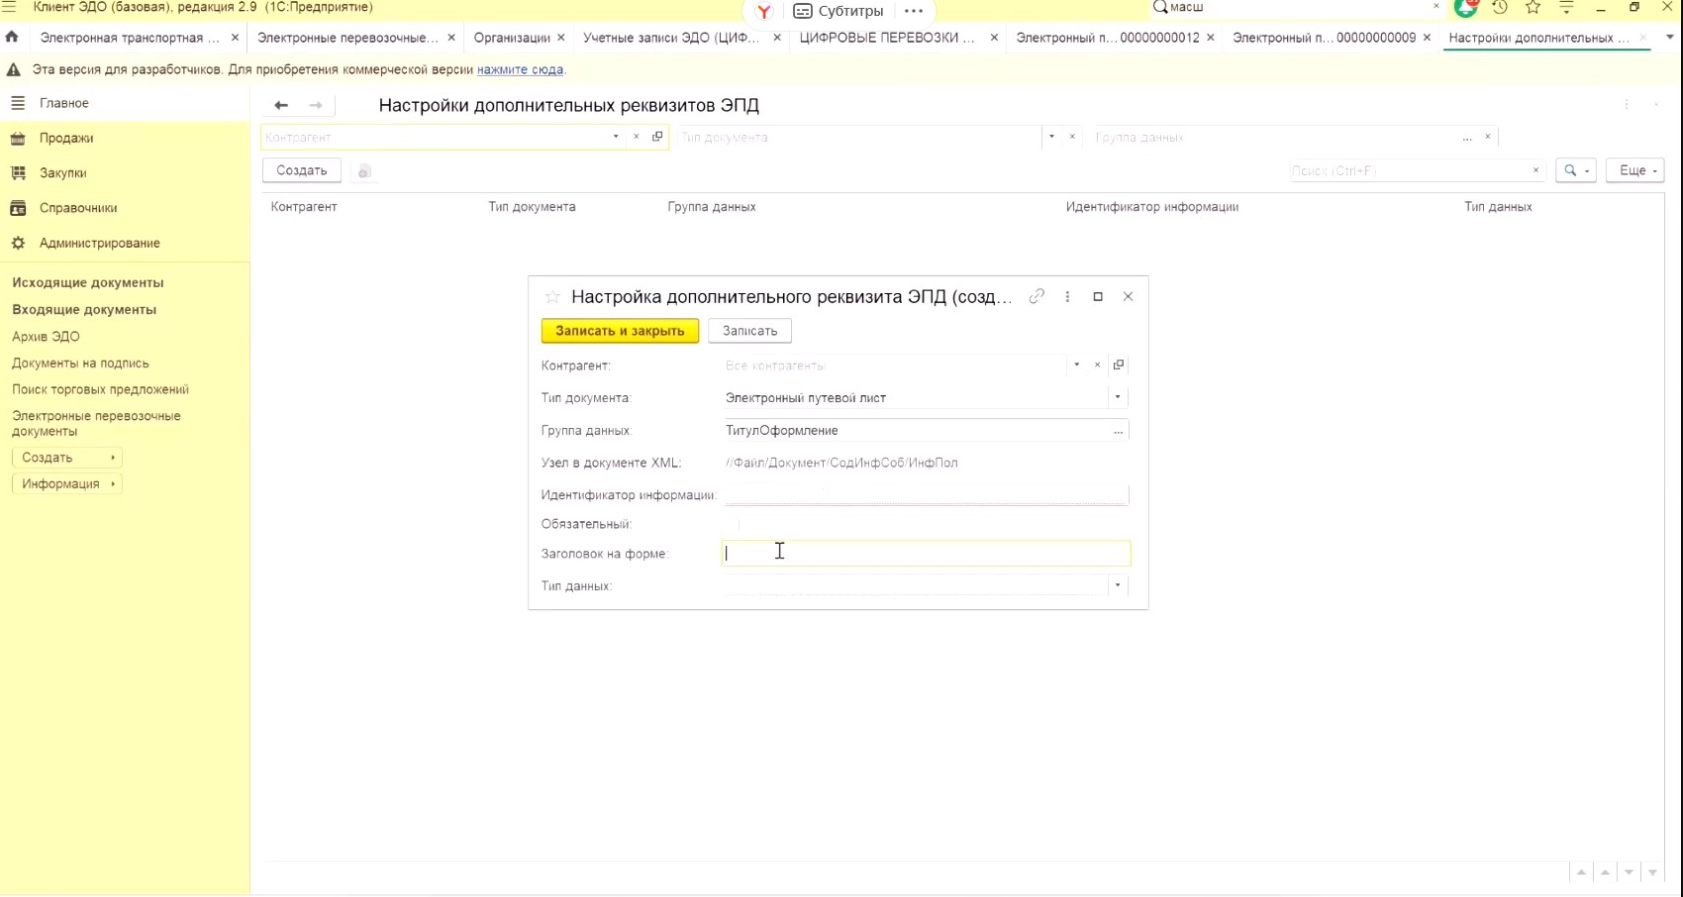
Task: Toggle the Обязательный checkbox
Action: [737, 524]
